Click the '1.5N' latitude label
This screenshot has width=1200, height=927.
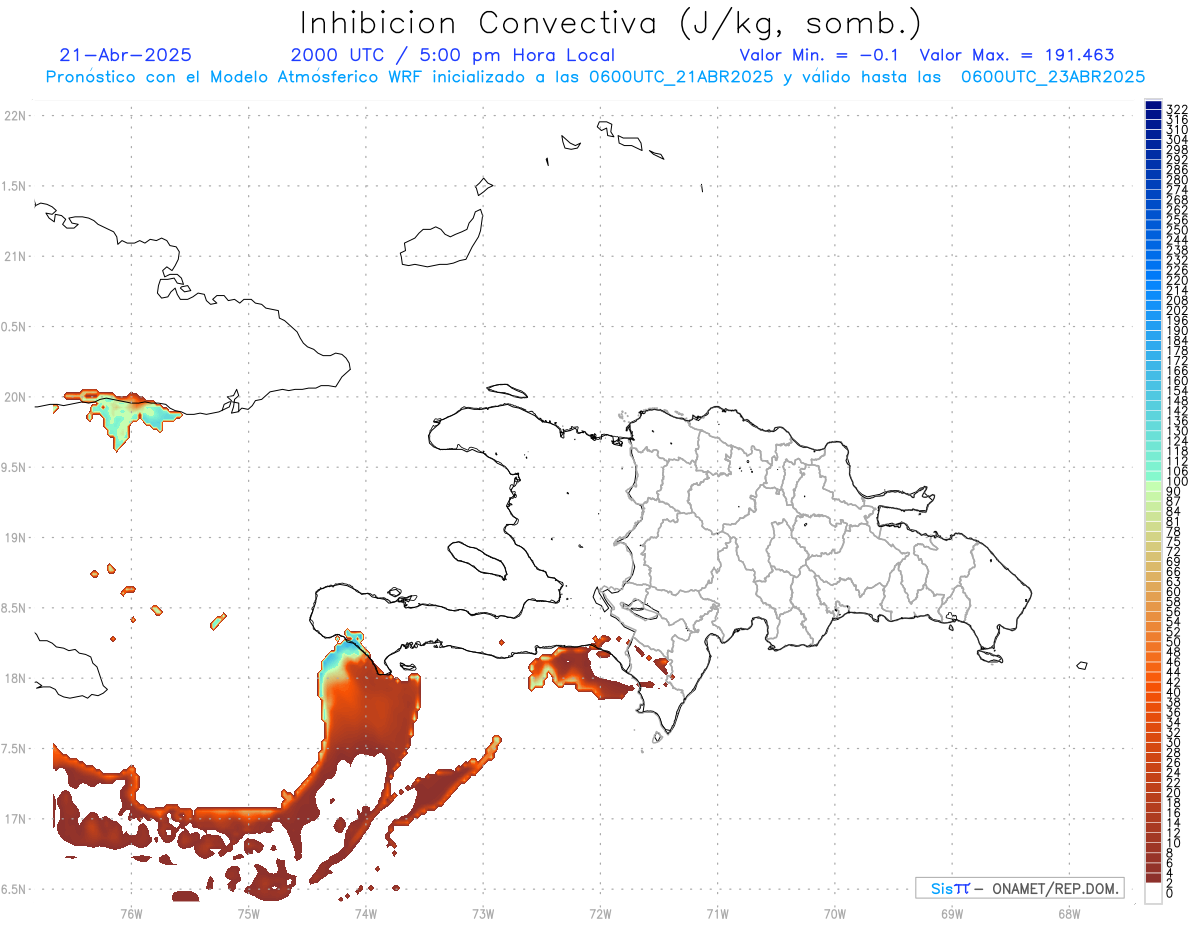coord(14,186)
